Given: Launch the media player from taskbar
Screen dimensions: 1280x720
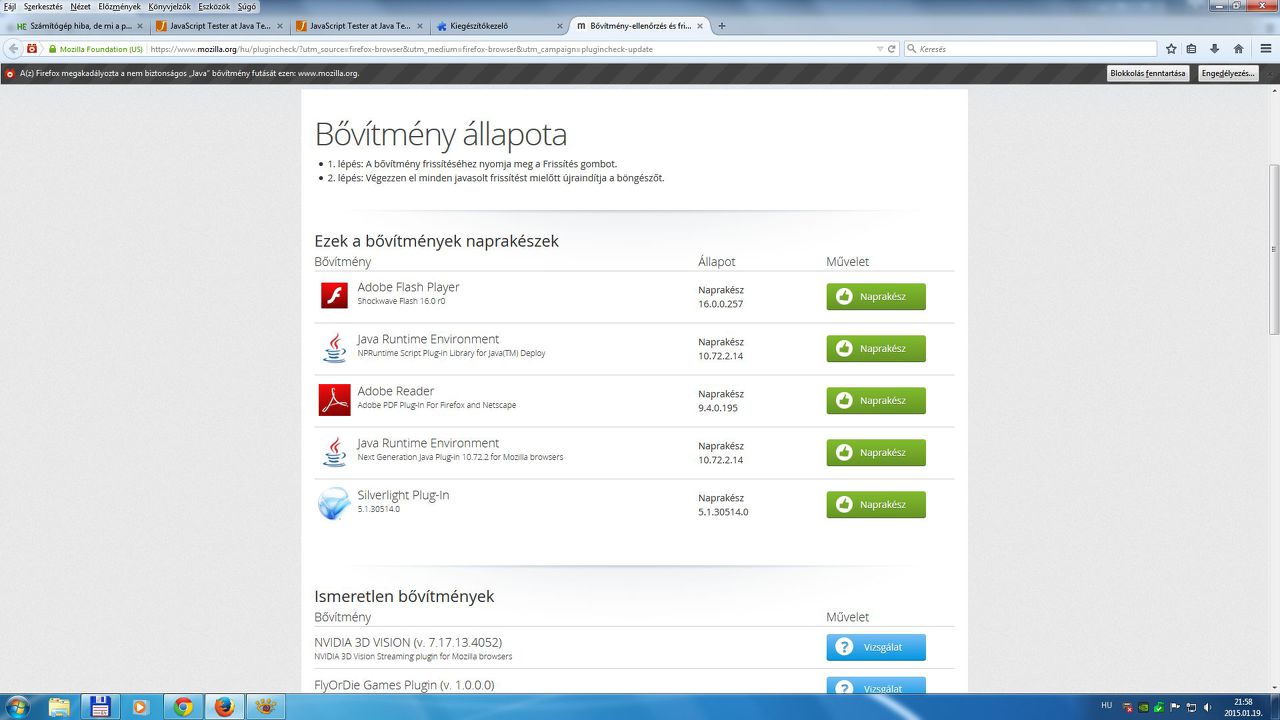Looking at the screenshot, I should pyautogui.click(x=140, y=707).
